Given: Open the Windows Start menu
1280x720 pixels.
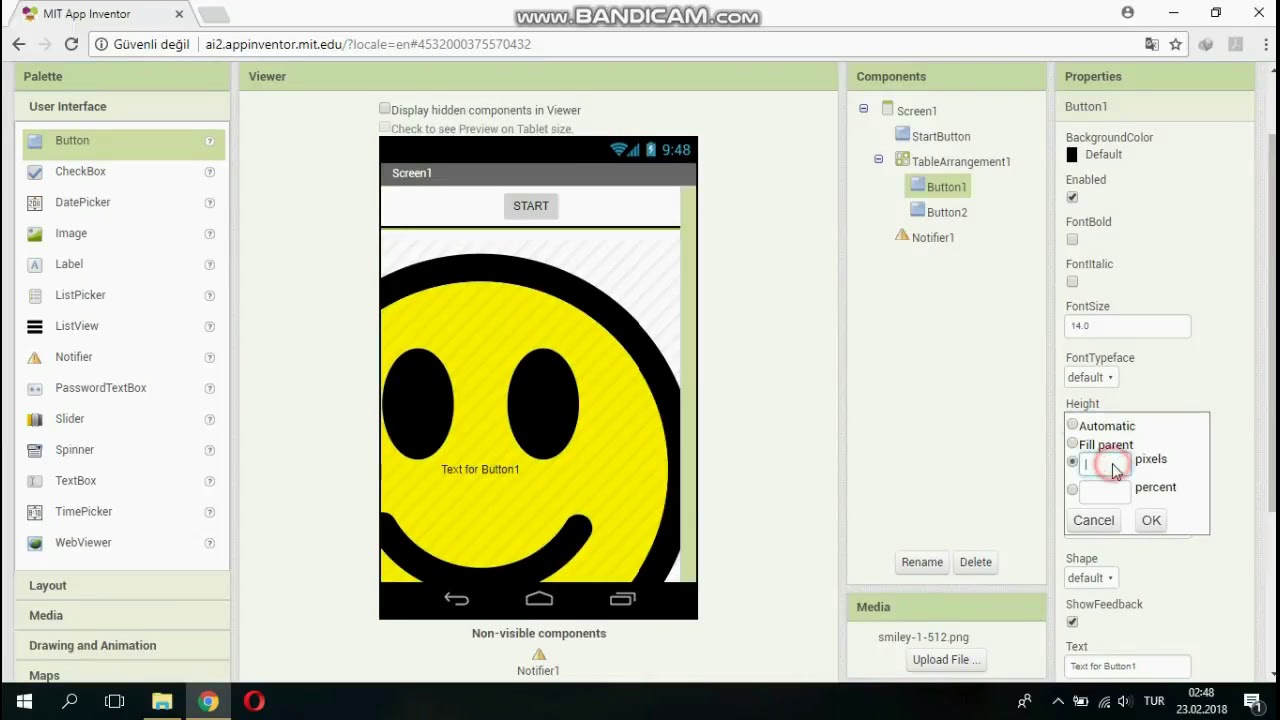Looking at the screenshot, I should click(24, 701).
